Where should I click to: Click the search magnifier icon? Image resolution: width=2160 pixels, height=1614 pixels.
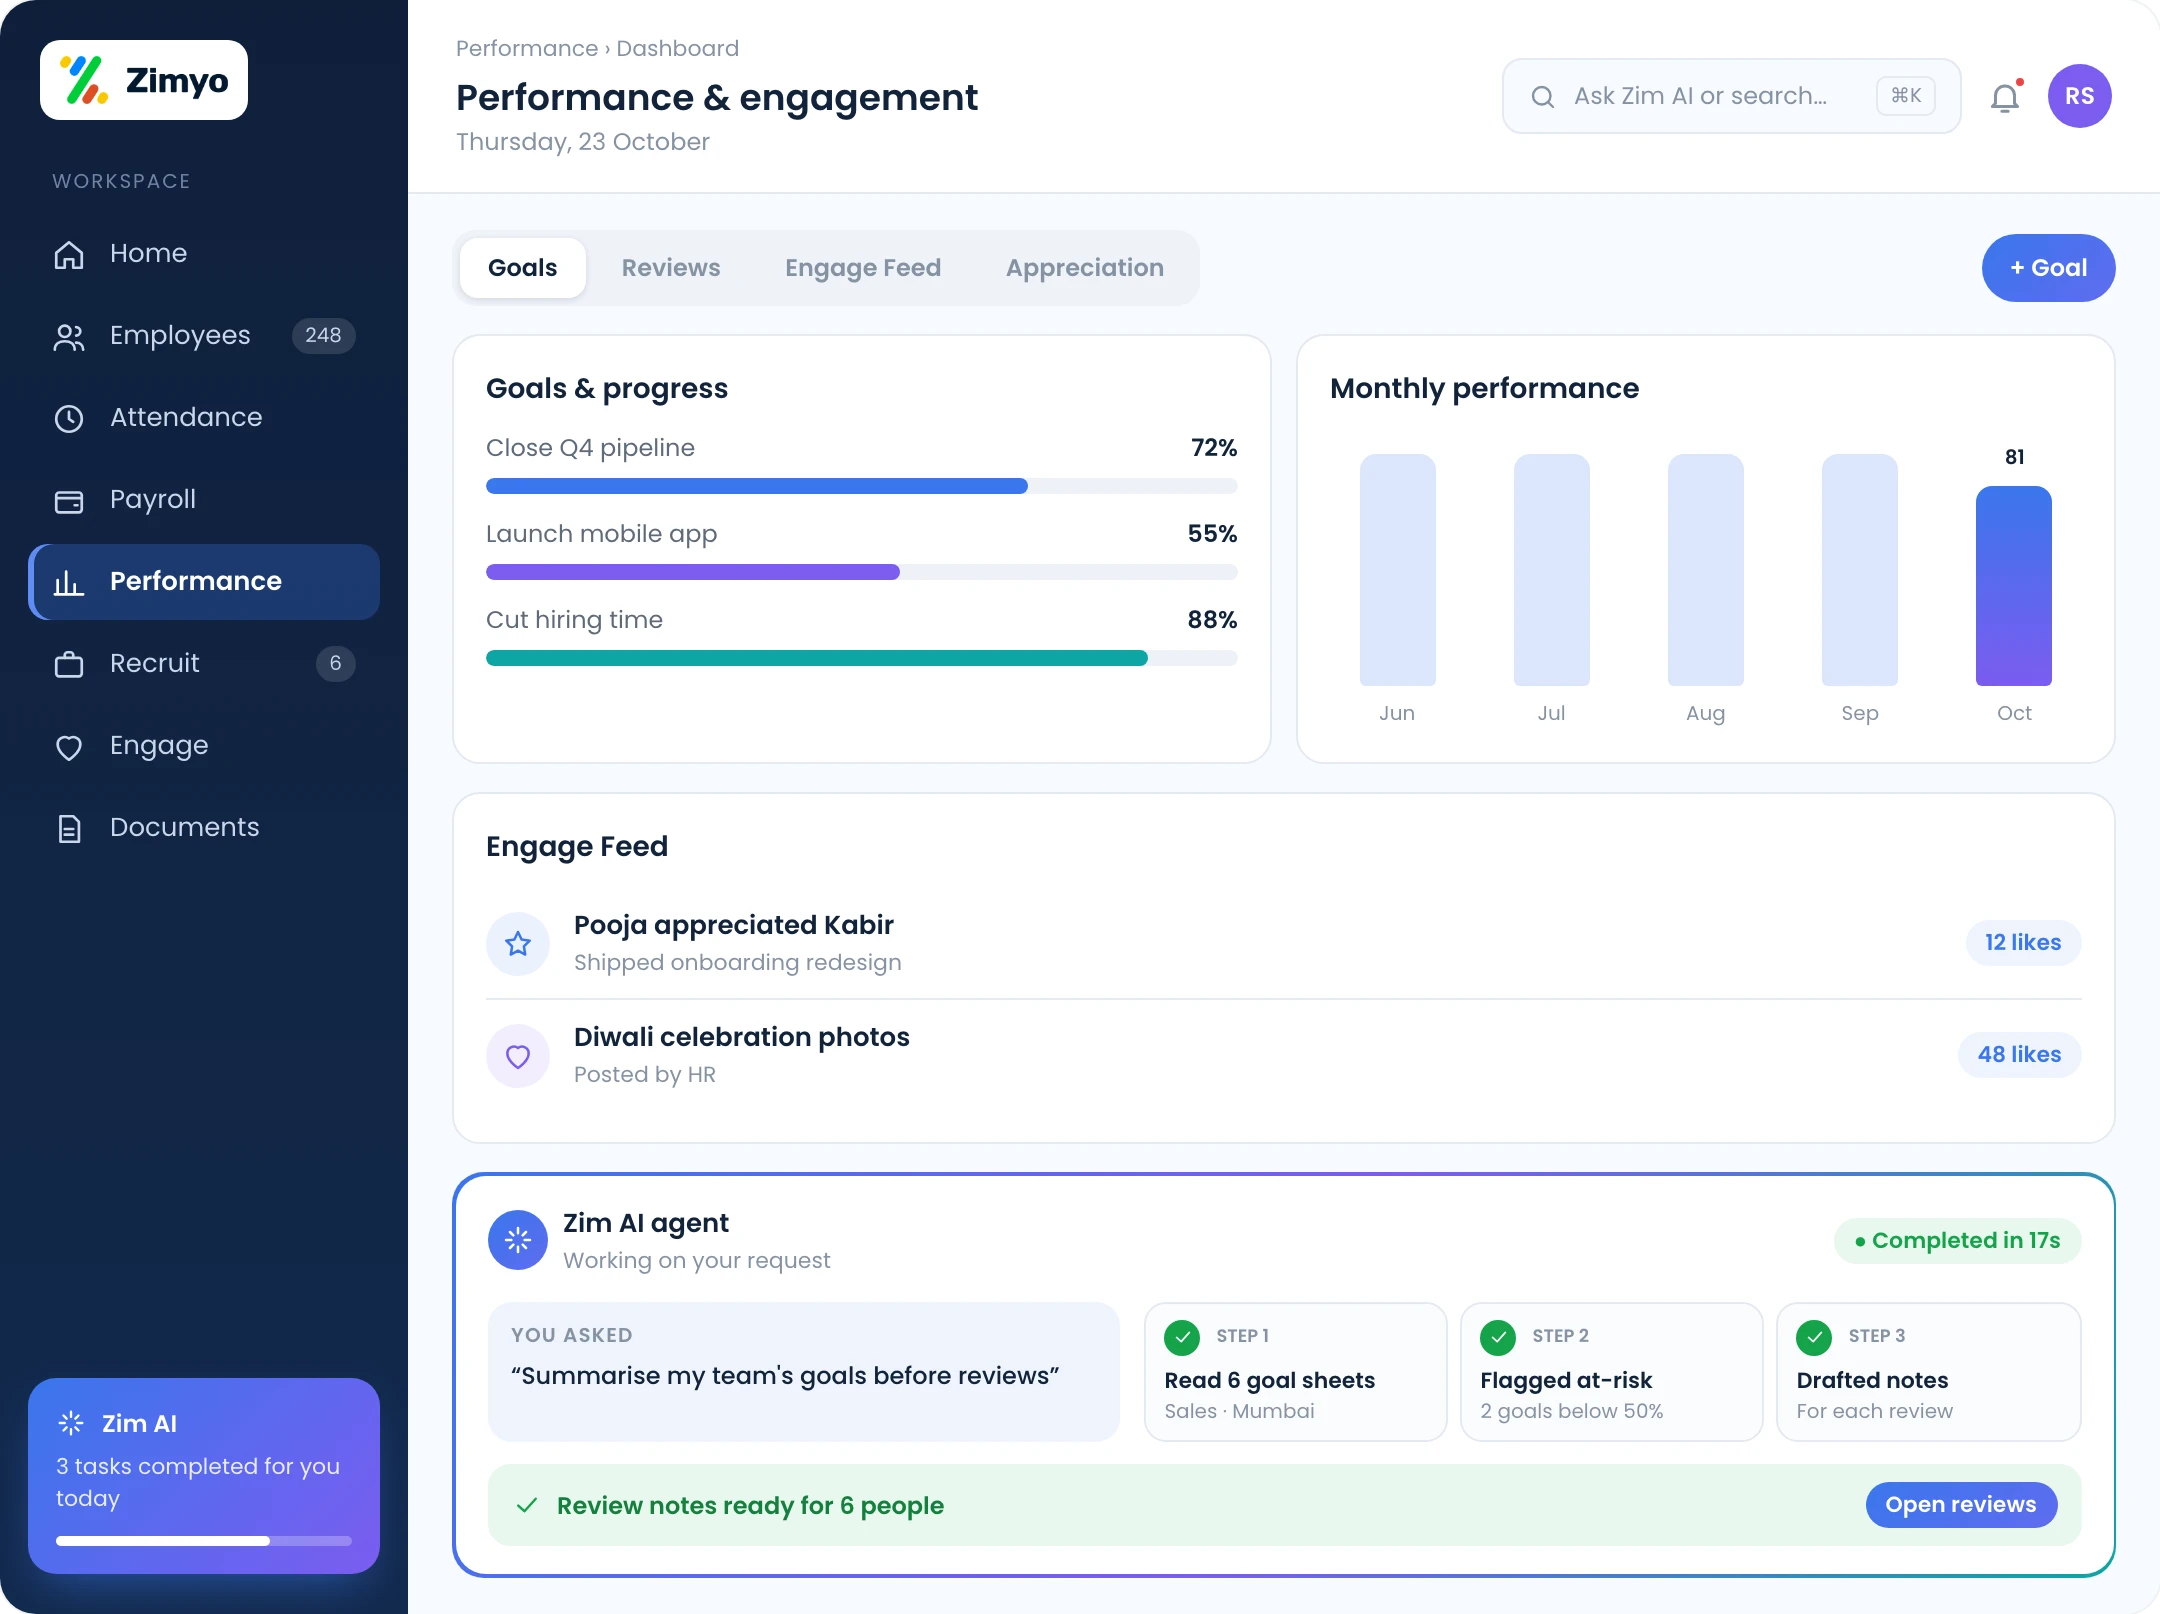pyautogui.click(x=1543, y=97)
